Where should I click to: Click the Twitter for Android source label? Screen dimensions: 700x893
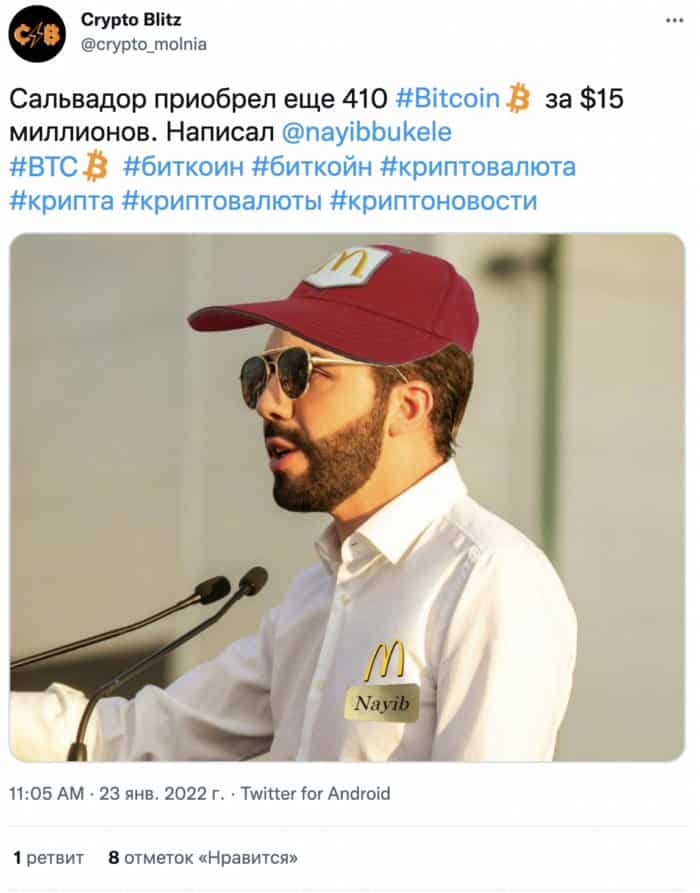(x=316, y=793)
